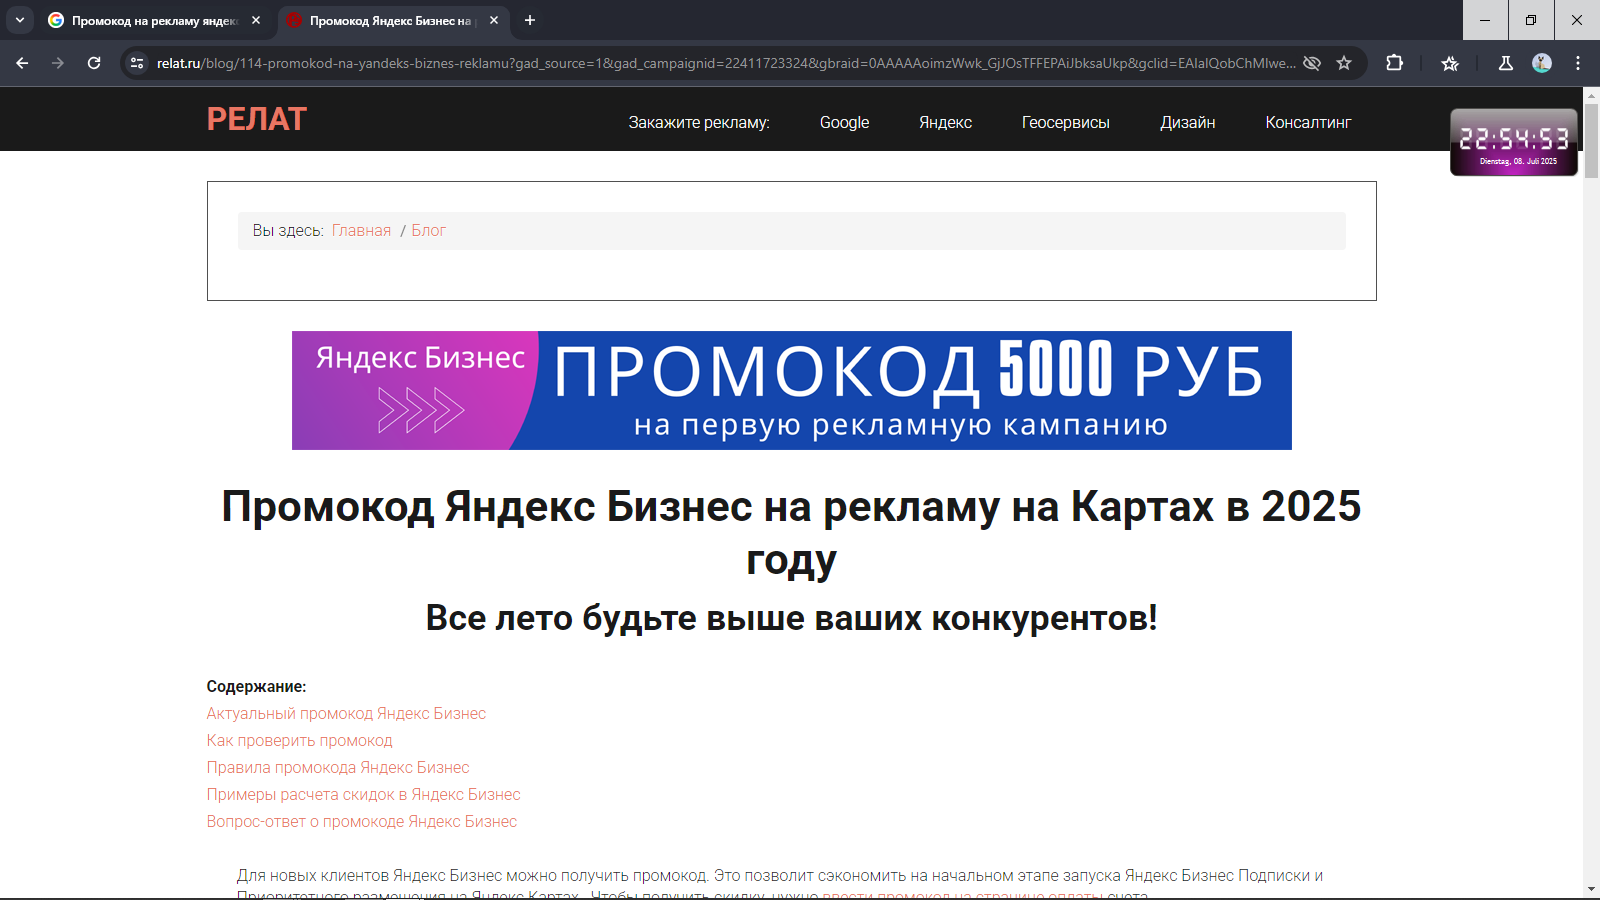Open the Chrome Labs flask icon

coord(1506,63)
